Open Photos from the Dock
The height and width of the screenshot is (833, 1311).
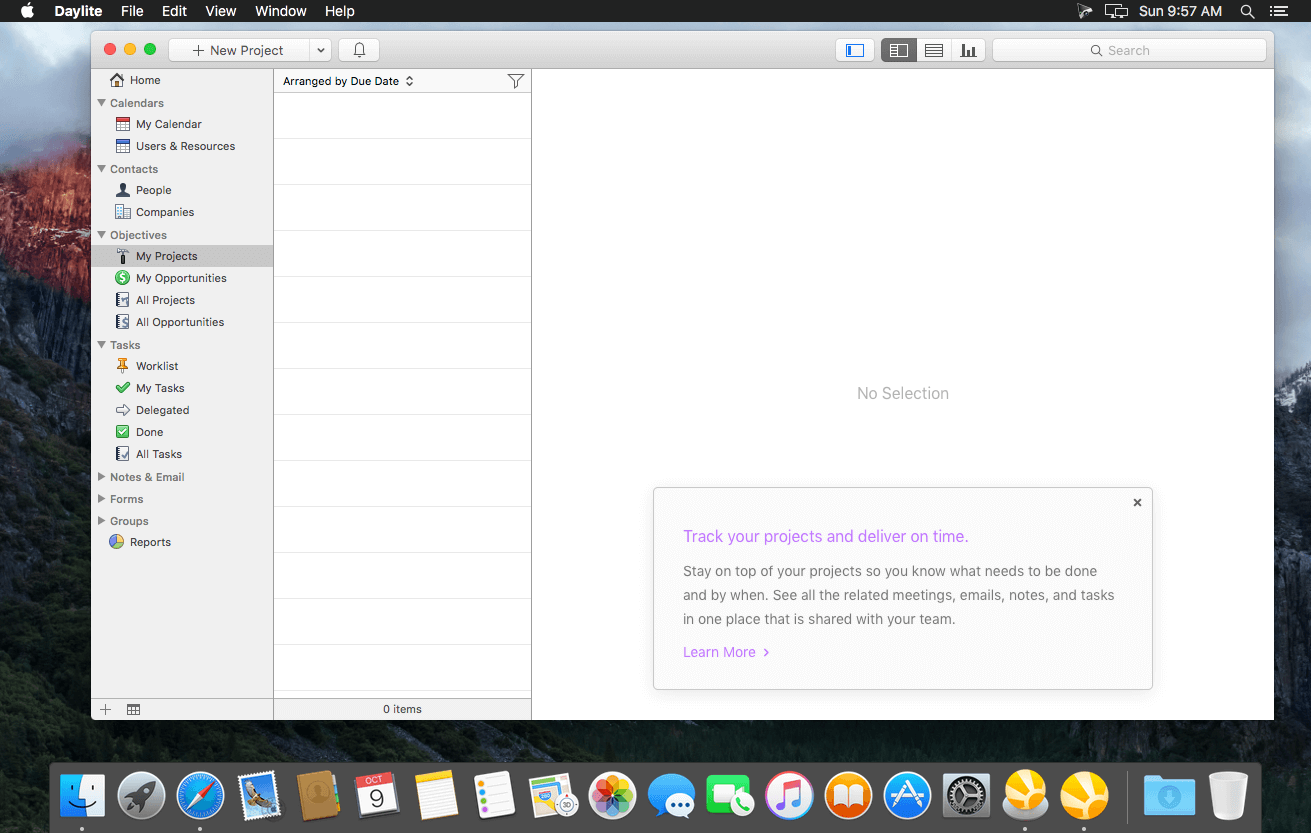(613, 796)
